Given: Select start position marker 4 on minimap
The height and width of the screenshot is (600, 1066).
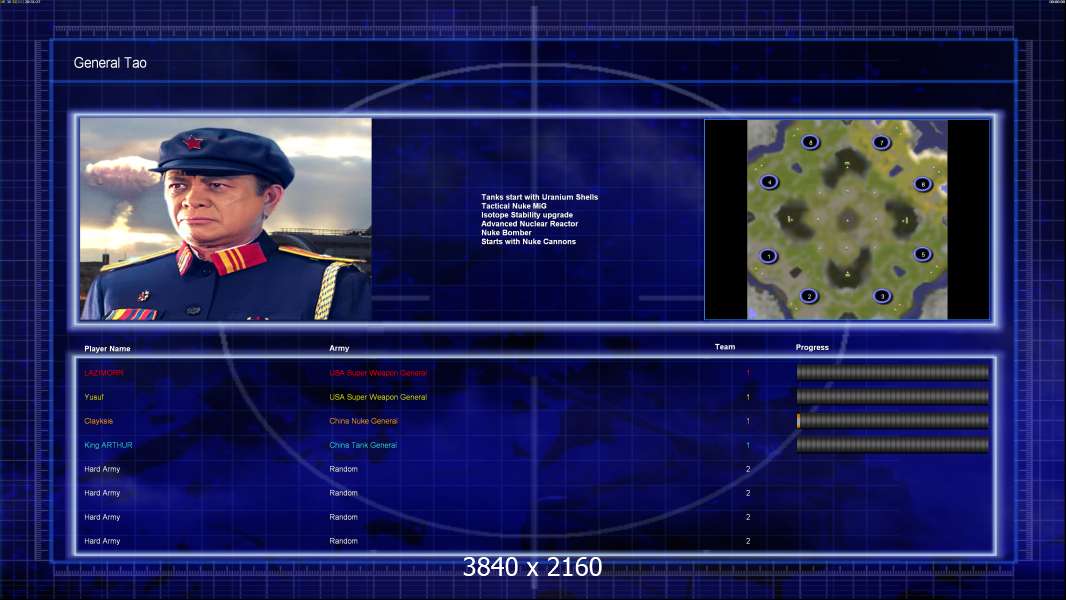Looking at the screenshot, I should tap(769, 182).
